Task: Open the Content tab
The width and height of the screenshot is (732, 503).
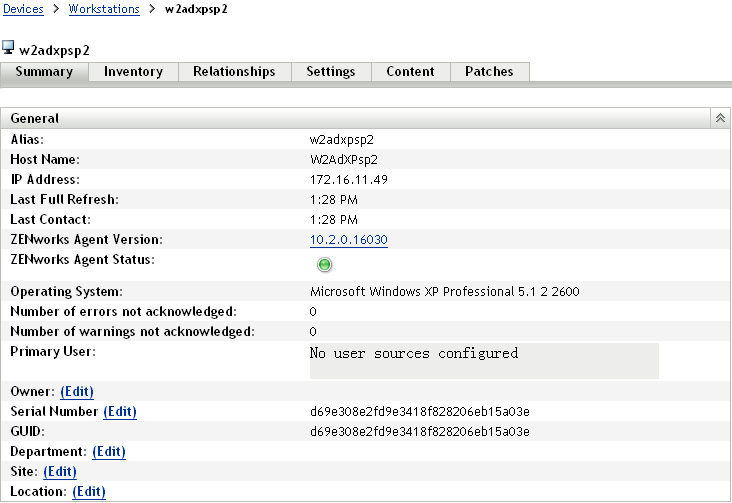Action: click(410, 72)
